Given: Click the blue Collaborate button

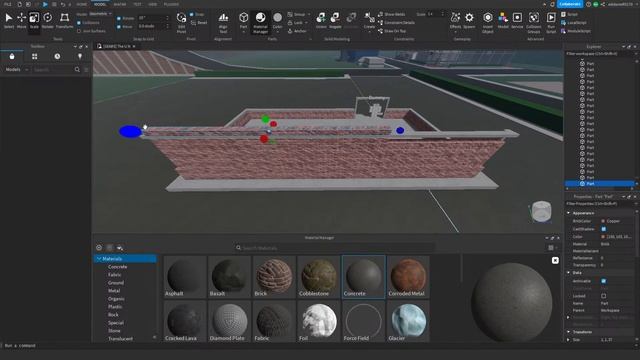Looking at the screenshot, I should pos(570,4).
